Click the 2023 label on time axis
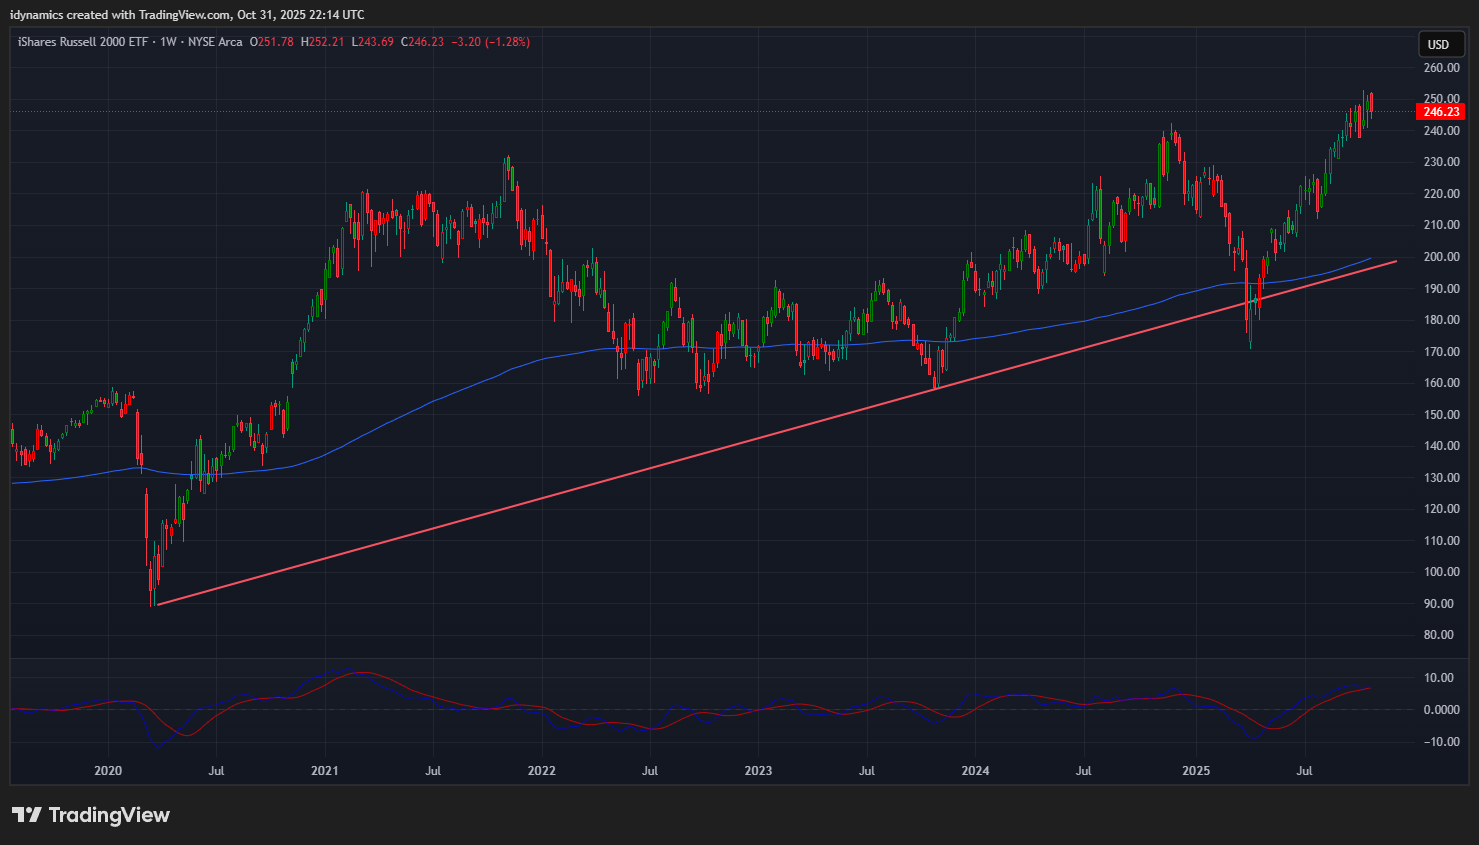Screen dimensions: 1479x845 (x=758, y=771)
